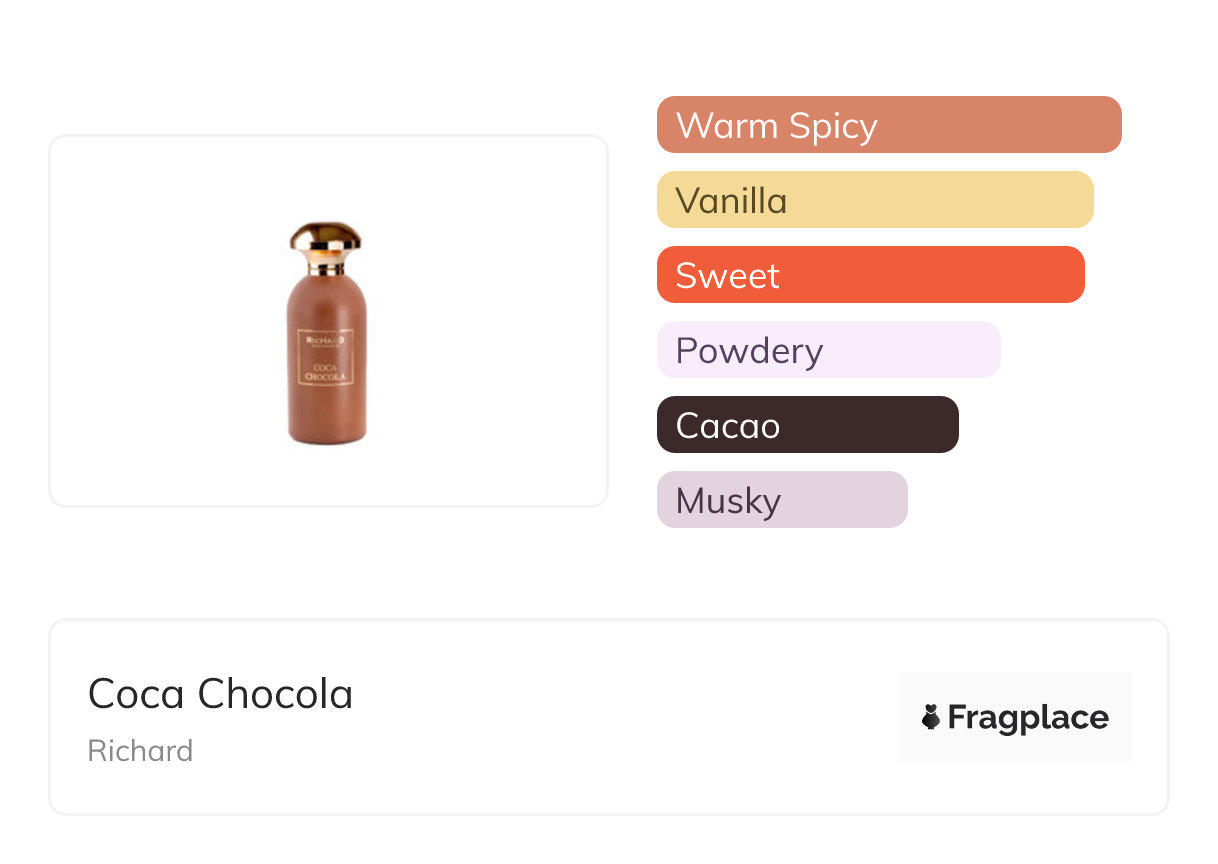This screenshot has height=864, width=1218.
Task: Open the Coca Chocola fragrance title
Action: coord(220,694)
